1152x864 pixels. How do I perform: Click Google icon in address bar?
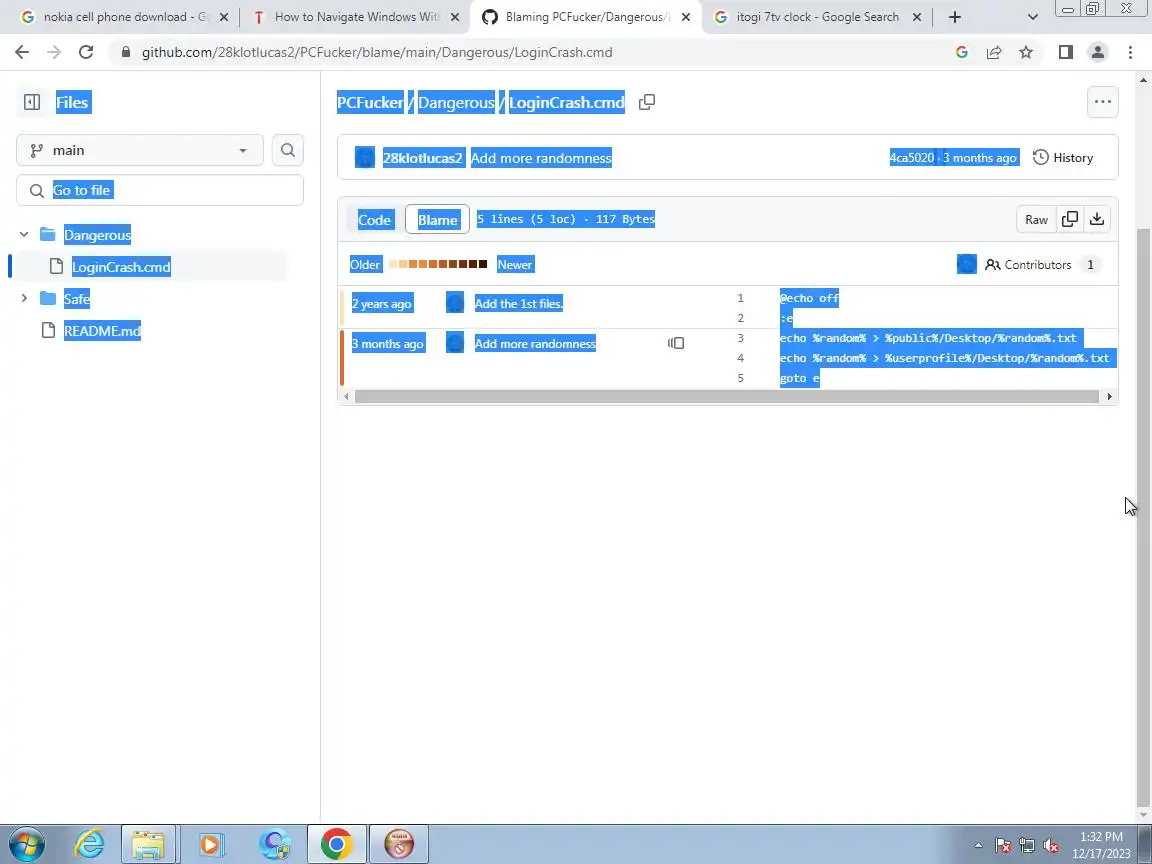click(x=961, y=52)
